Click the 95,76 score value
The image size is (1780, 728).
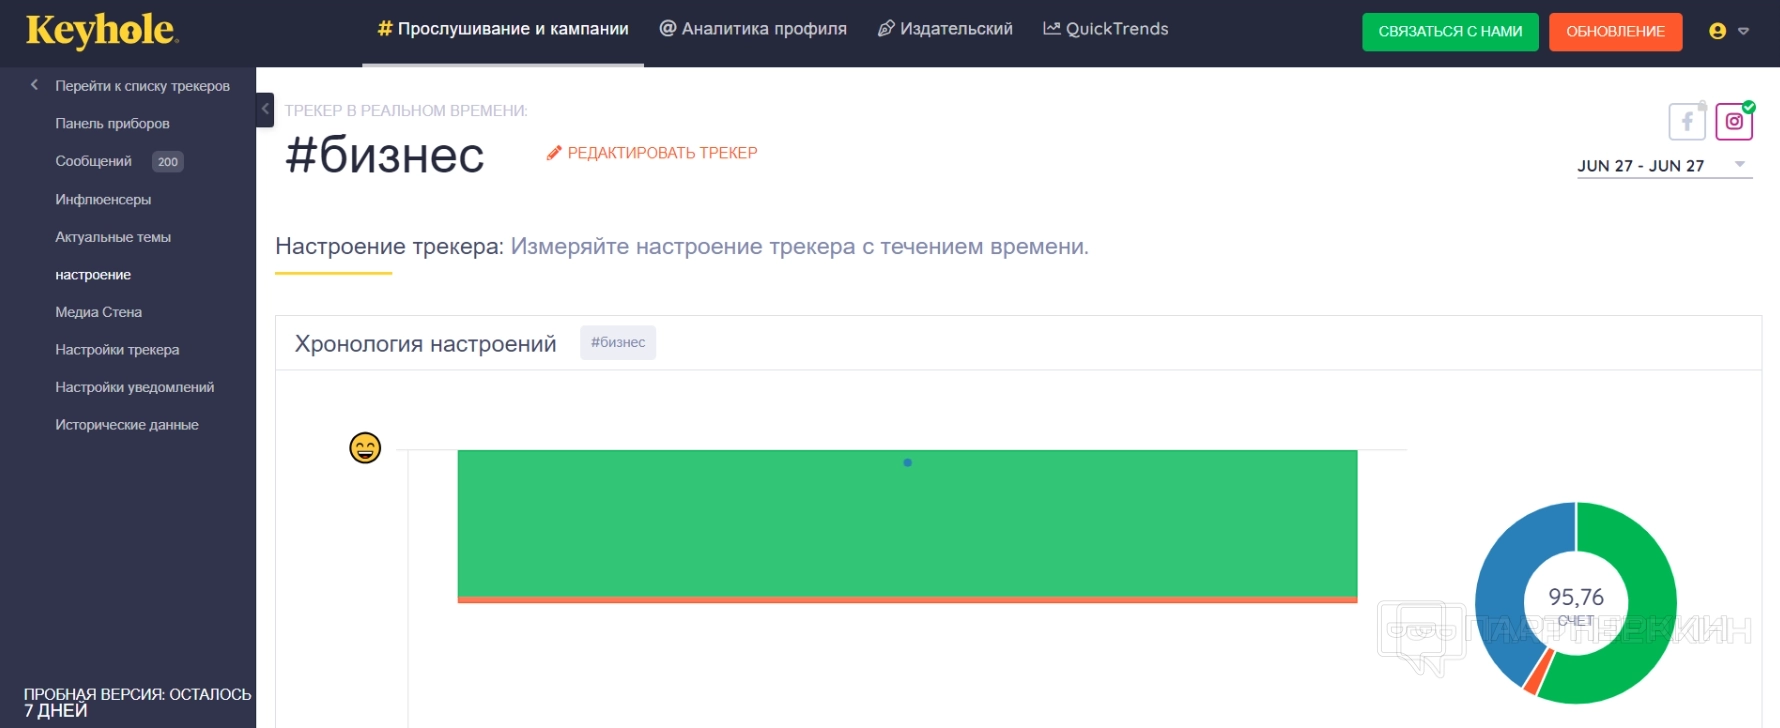[x=1576, y=597]
